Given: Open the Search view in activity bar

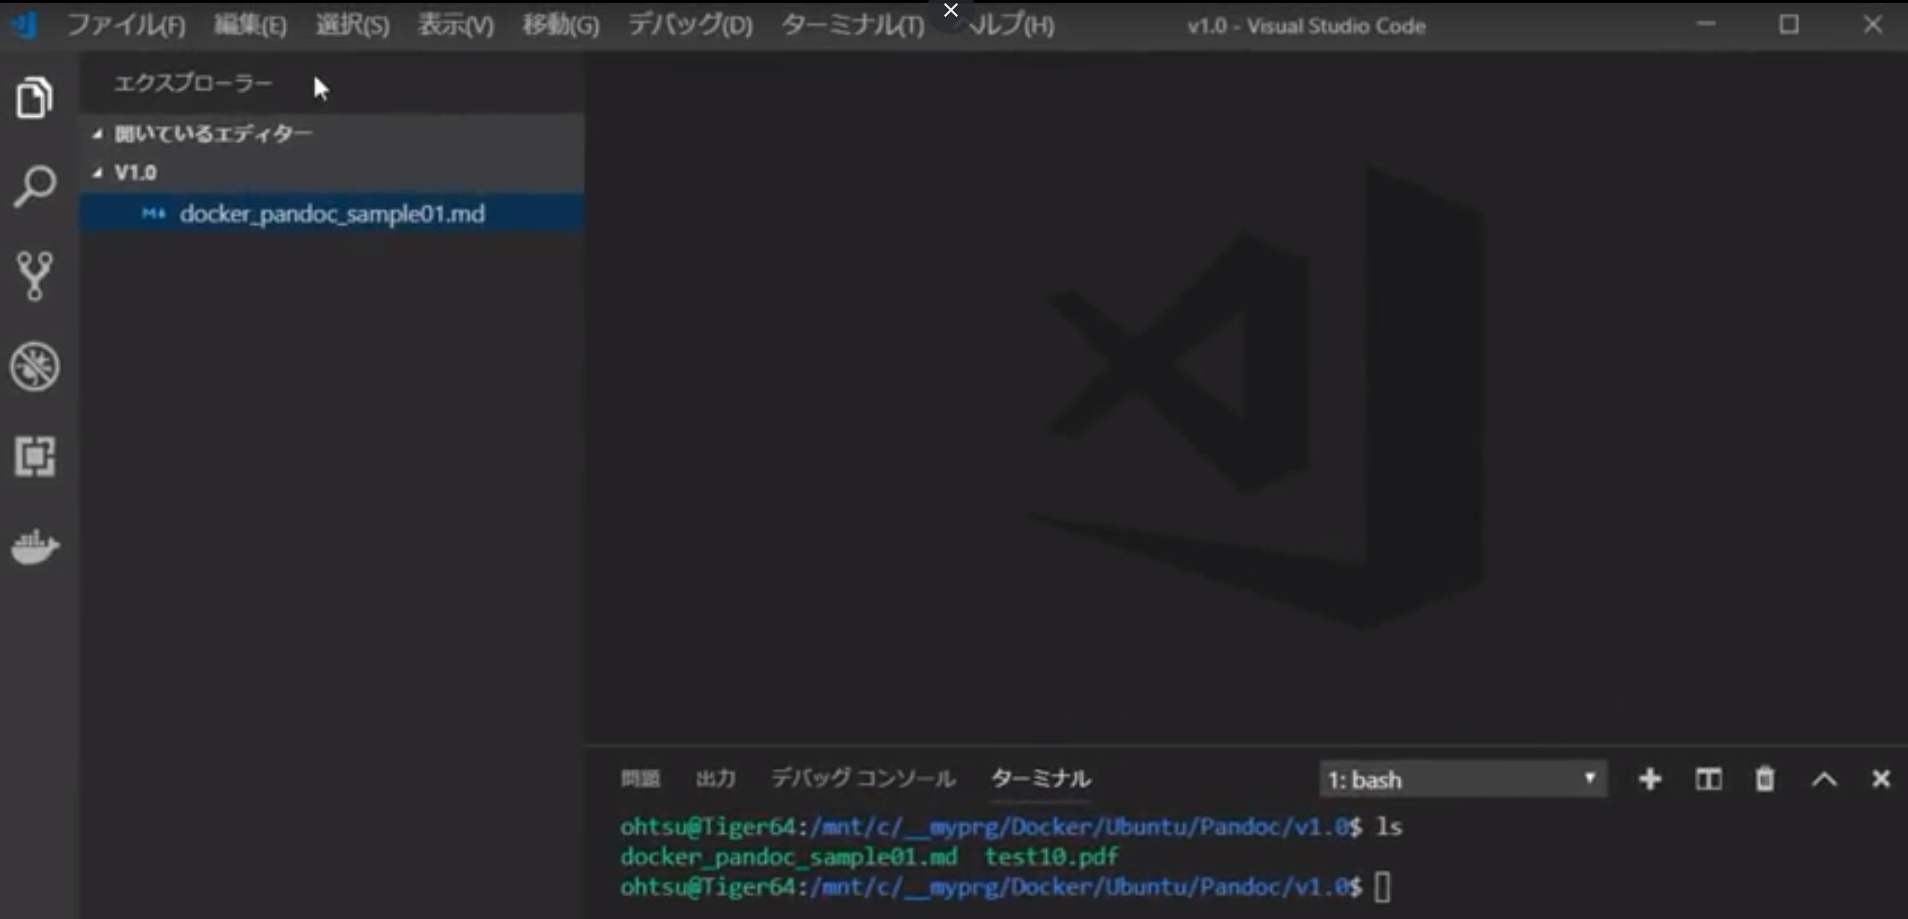Looking at the screenshot, I should 35,187.
